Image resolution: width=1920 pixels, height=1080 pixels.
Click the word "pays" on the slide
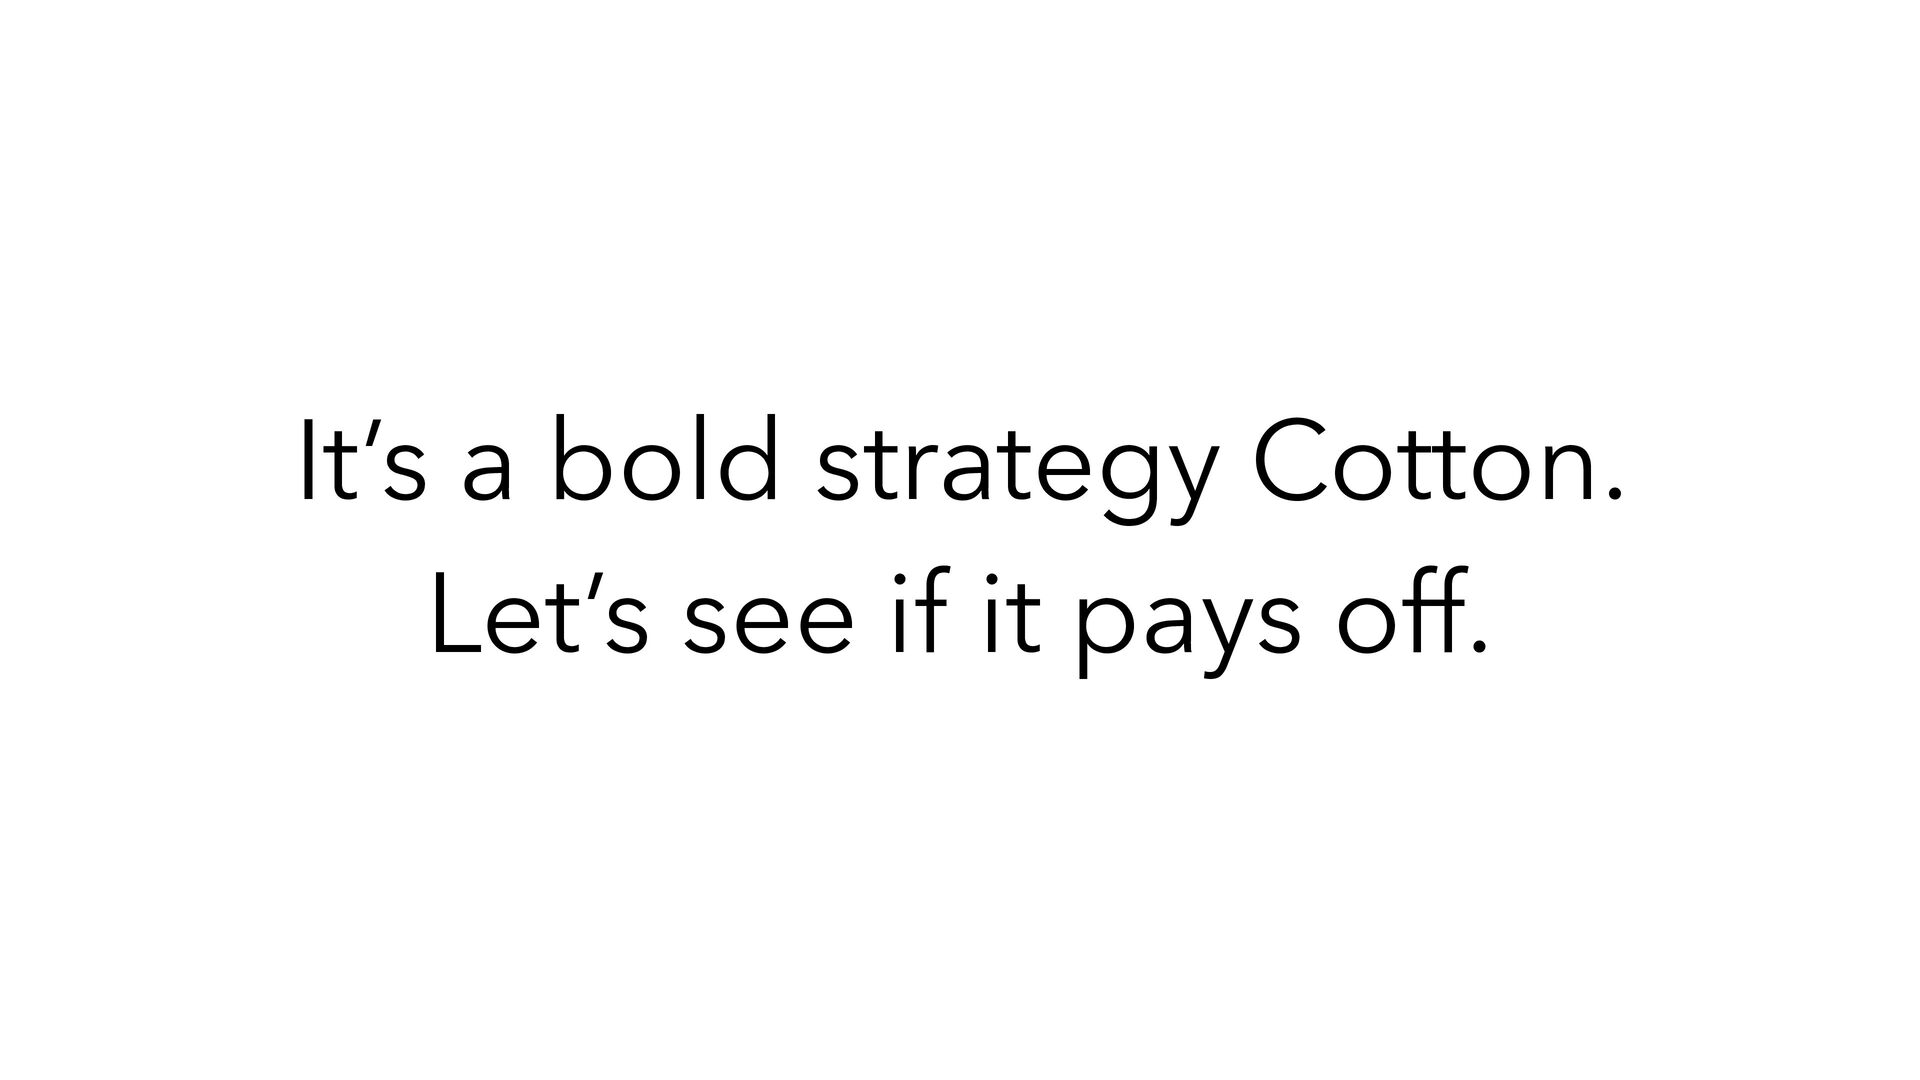pos(1186,635)
